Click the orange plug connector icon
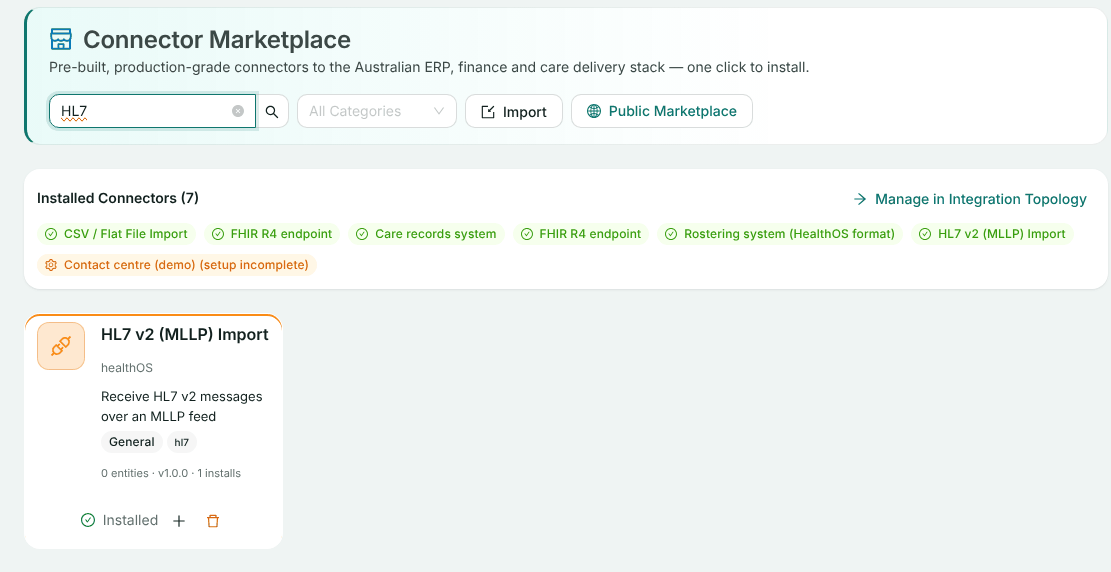 [61, 347]
